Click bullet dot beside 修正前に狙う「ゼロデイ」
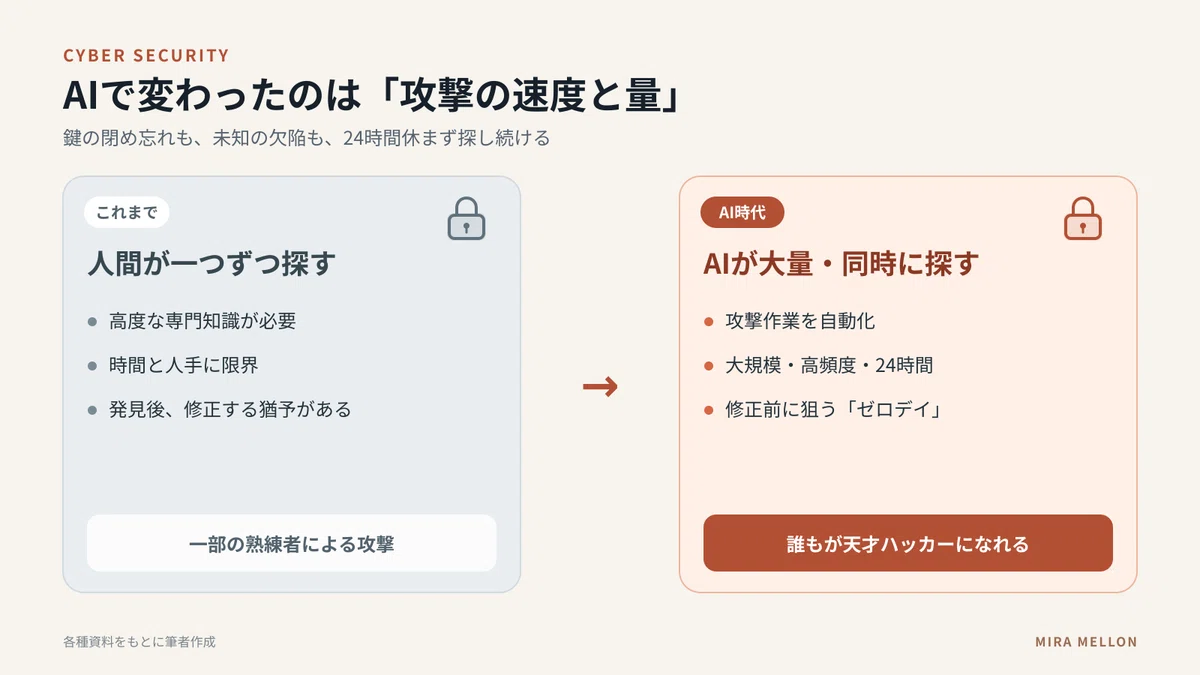The height and width of the screenshot is (675, 1200). (x=709, y=410)
